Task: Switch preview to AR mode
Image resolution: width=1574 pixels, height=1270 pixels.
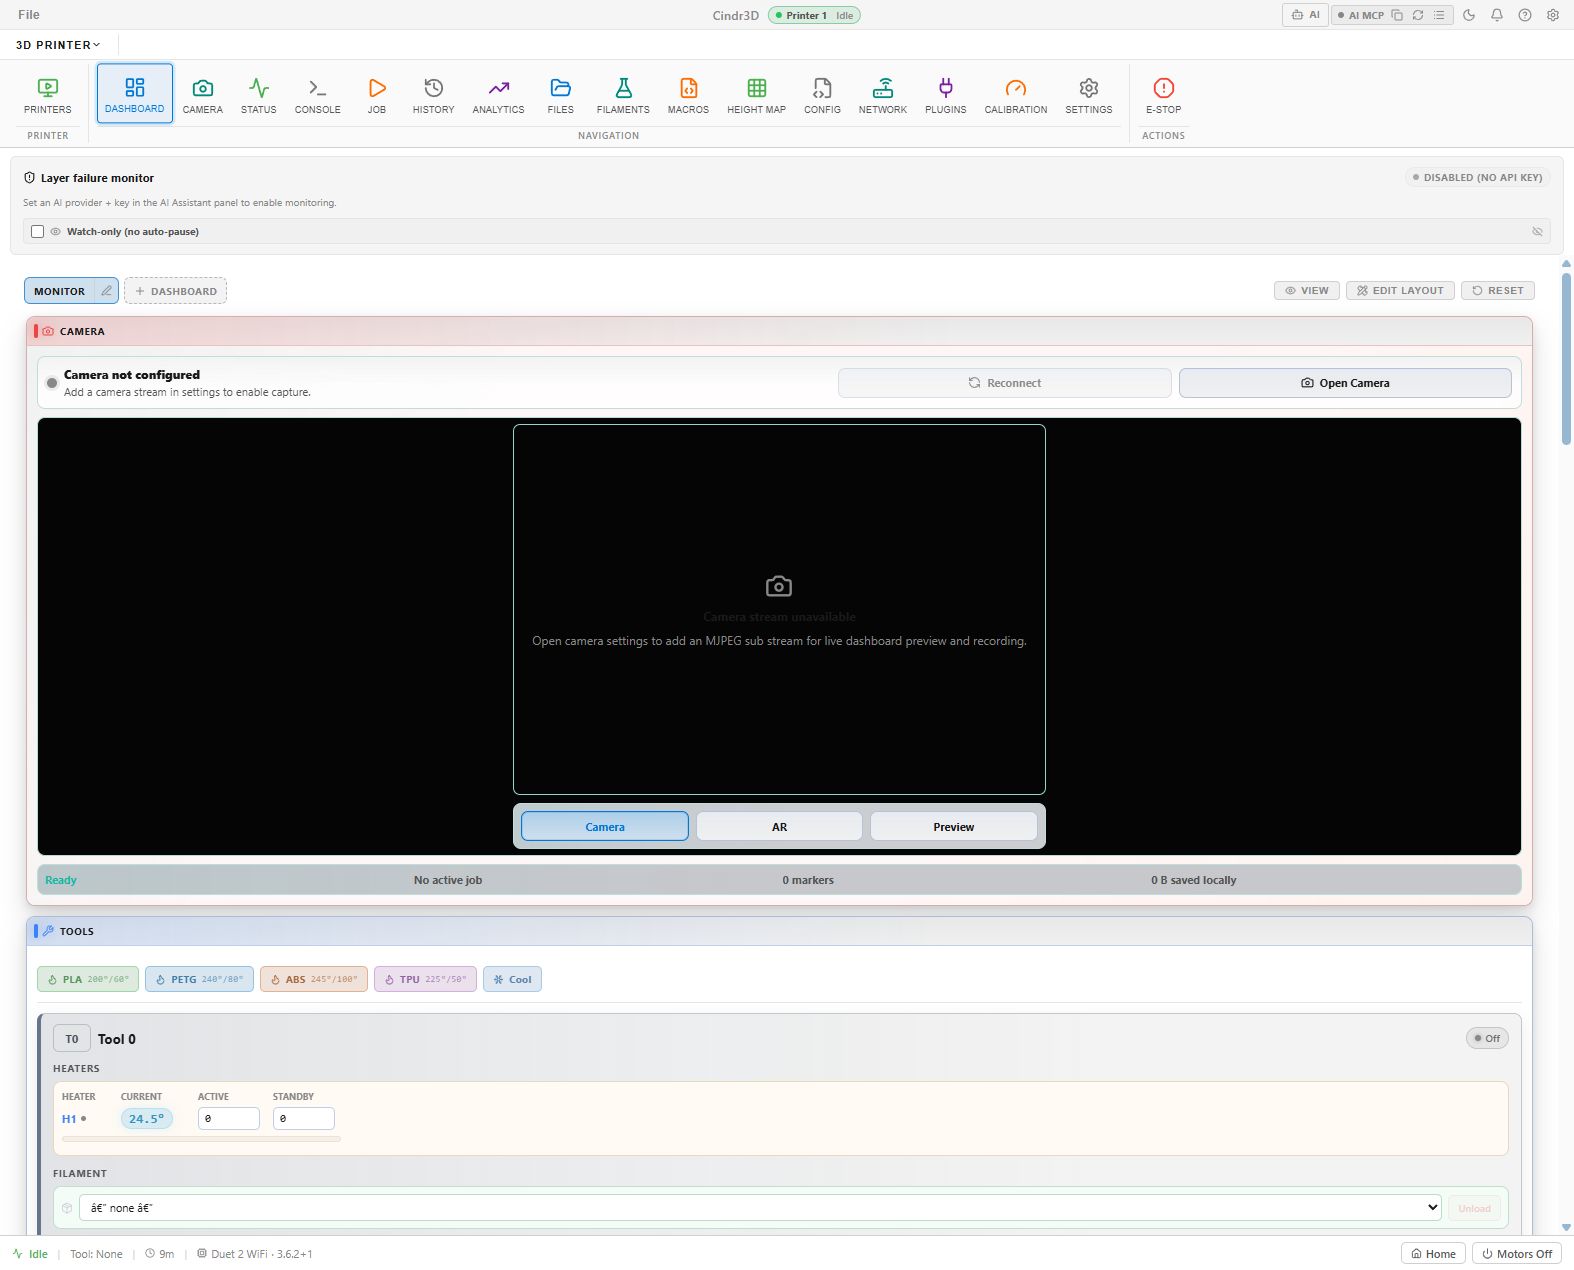Action: [x=779, y=826]
